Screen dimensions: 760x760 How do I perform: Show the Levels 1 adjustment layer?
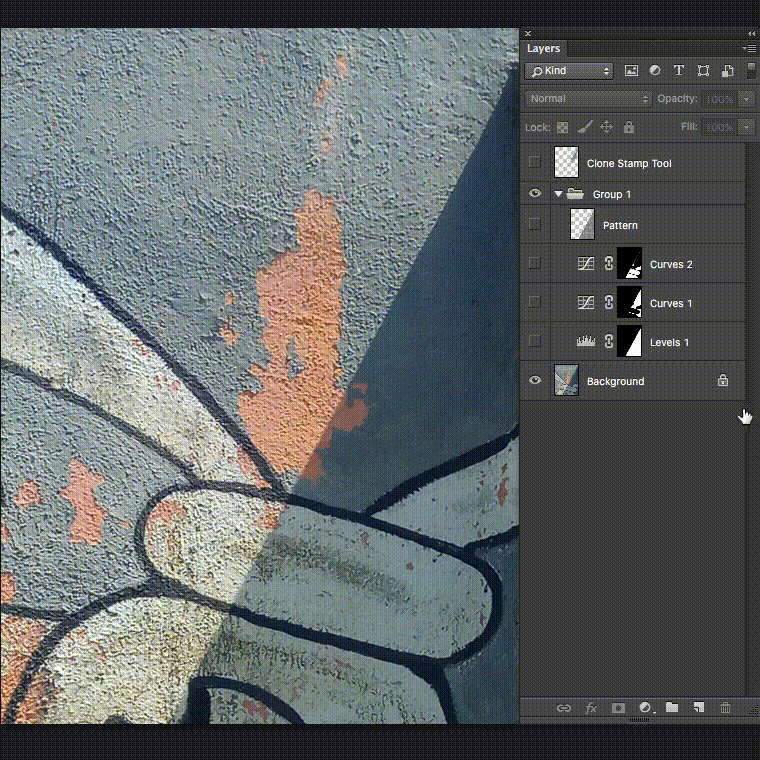(534, 341)
